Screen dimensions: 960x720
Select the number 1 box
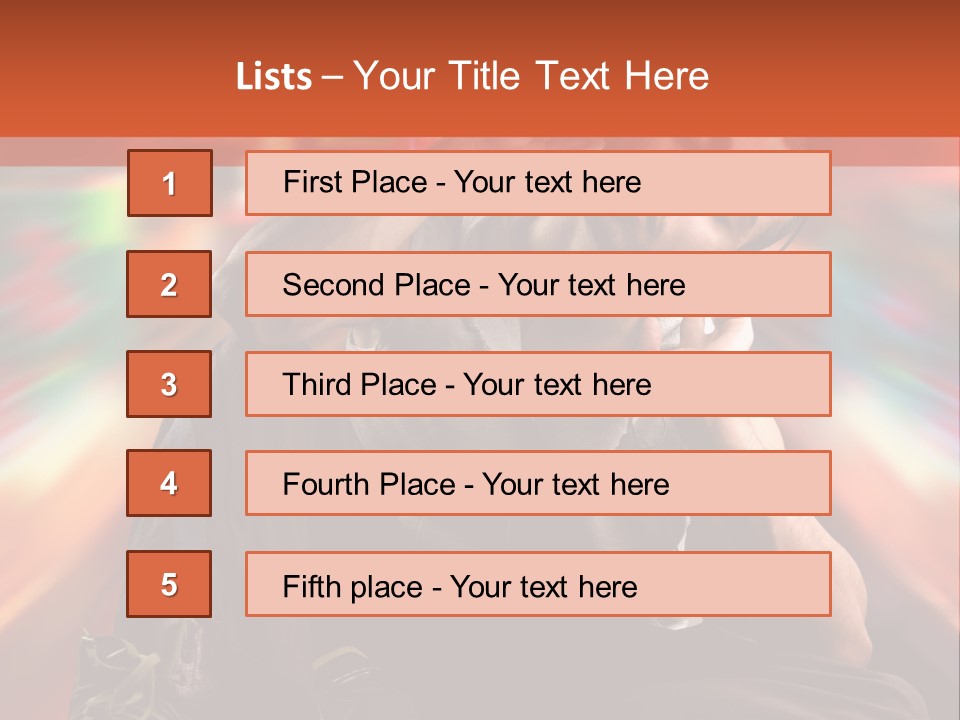coord(170,182)
